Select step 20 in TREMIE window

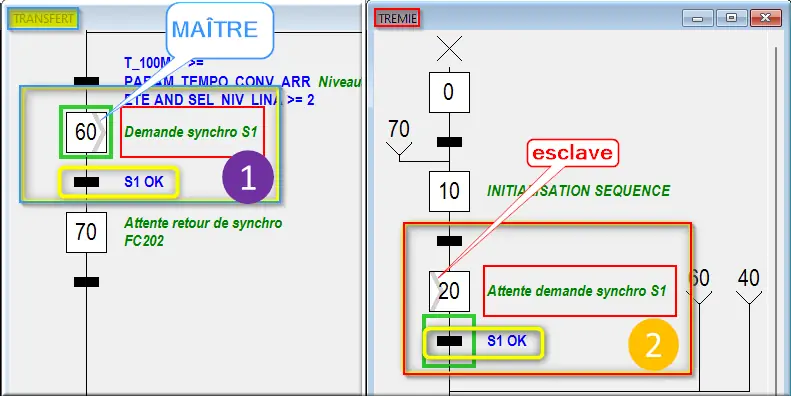click(449, 291)
